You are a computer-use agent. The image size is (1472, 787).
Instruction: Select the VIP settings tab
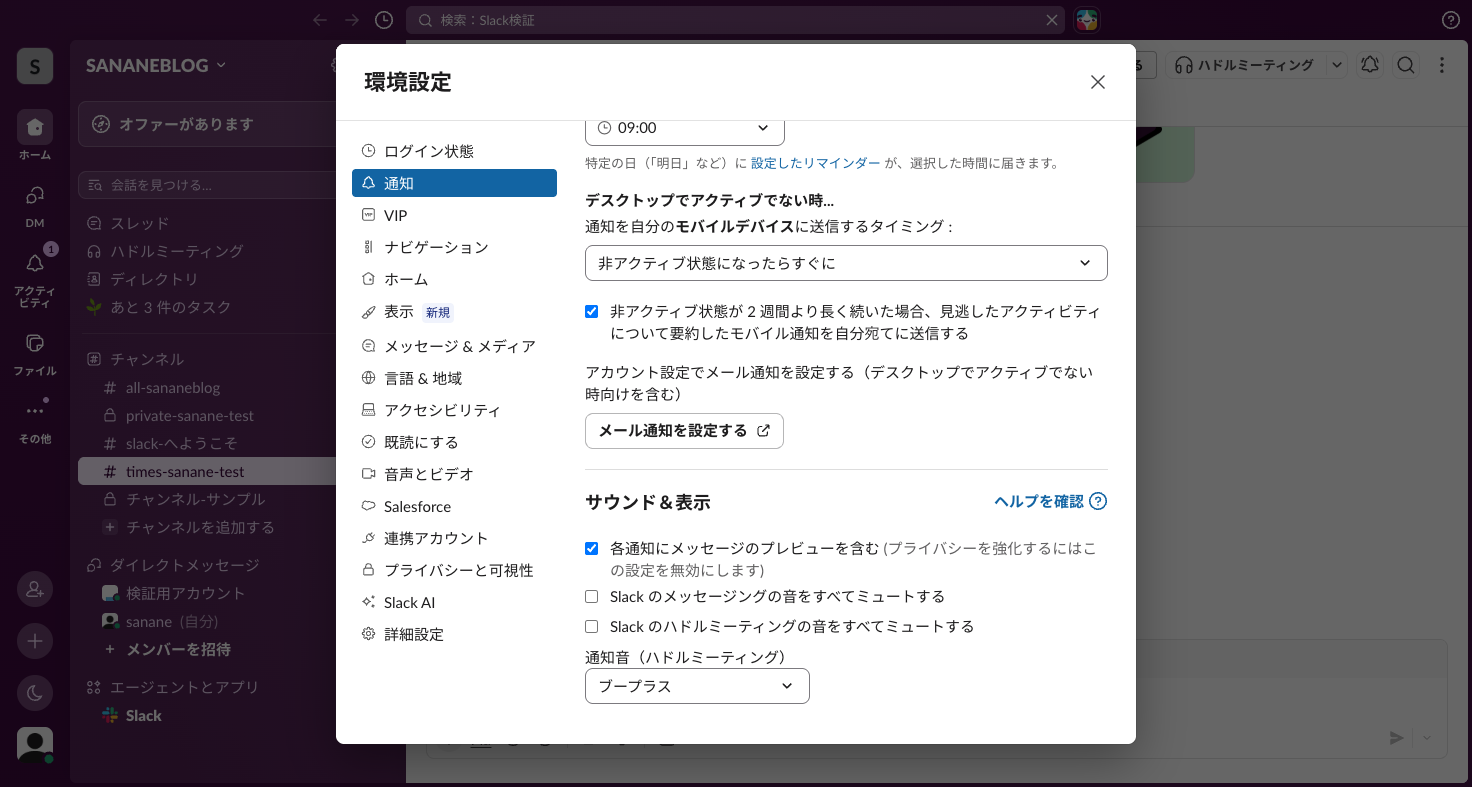point(454,215)
